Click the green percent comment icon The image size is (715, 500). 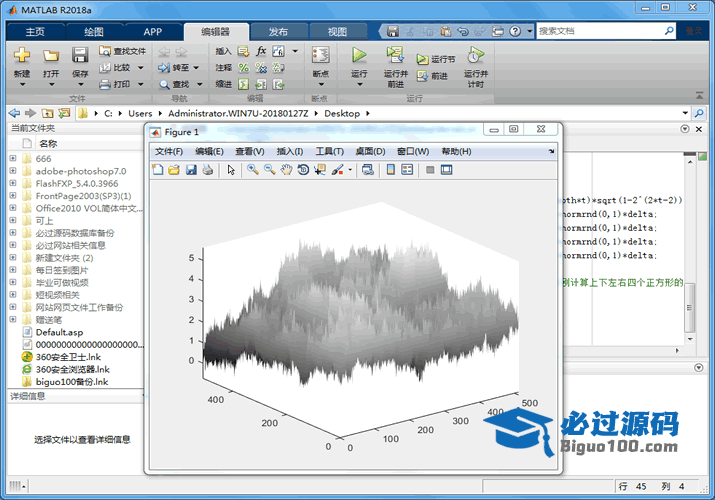point(244,68)
